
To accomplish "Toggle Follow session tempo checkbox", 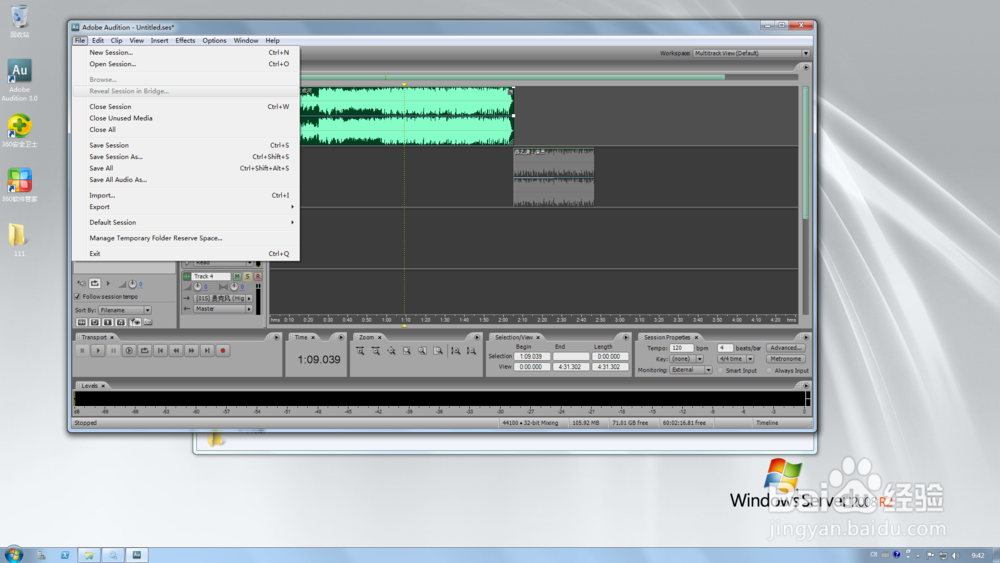I will pyautogui.click(x=78, y=296).
